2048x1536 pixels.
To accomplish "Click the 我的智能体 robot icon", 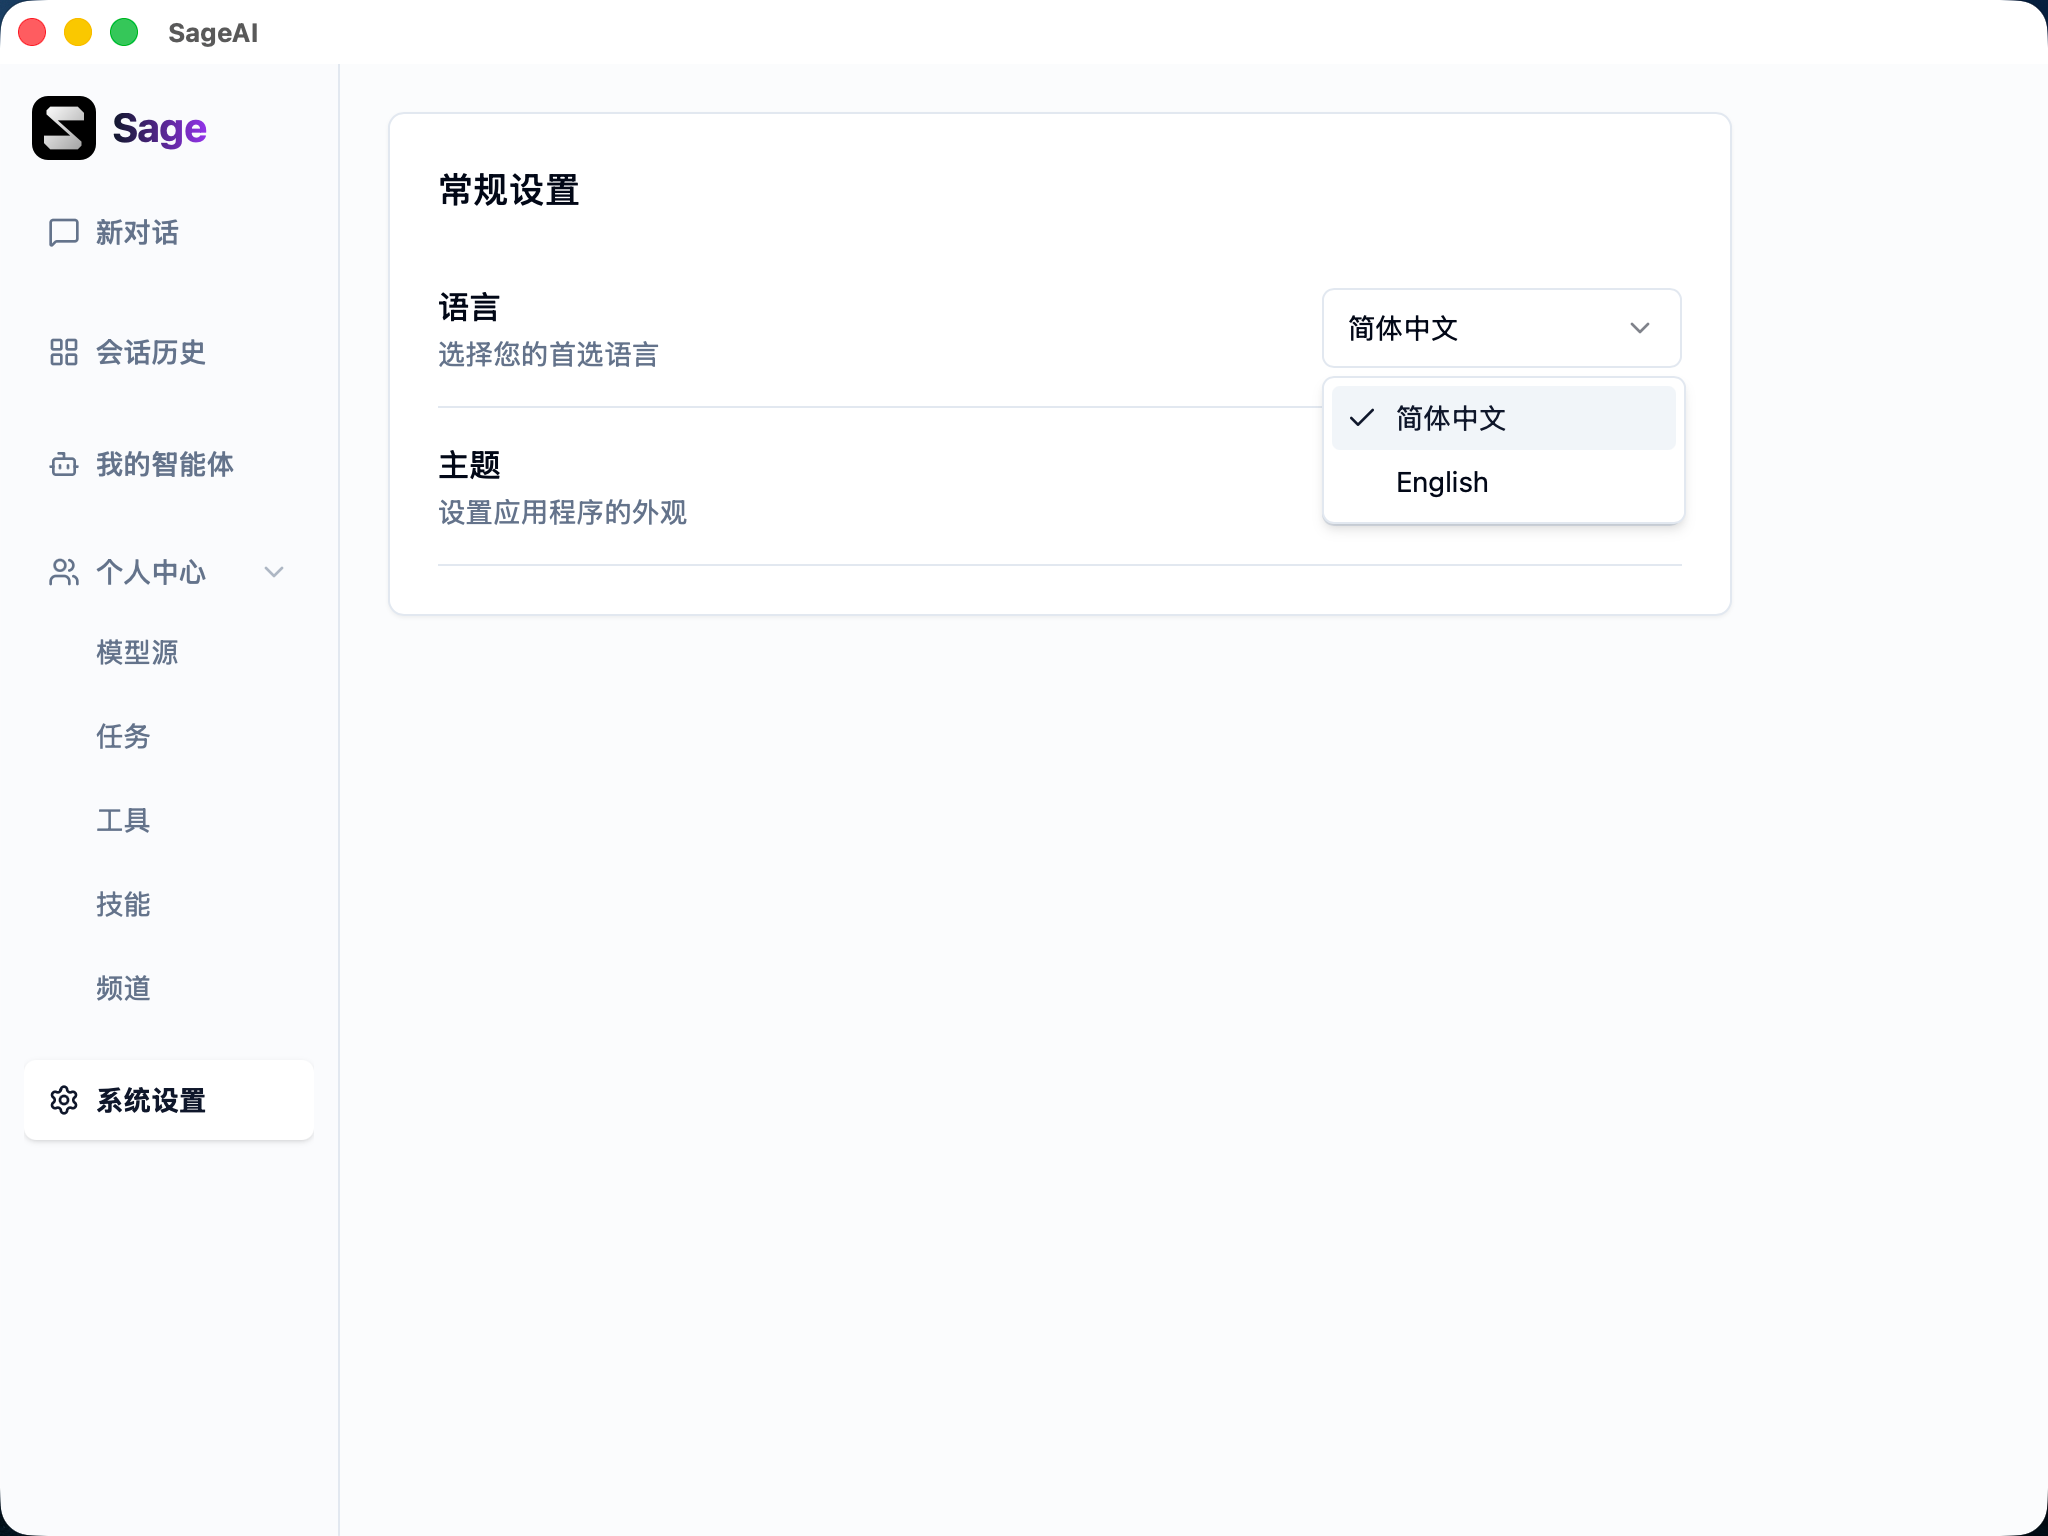I will tap(63, 464).
